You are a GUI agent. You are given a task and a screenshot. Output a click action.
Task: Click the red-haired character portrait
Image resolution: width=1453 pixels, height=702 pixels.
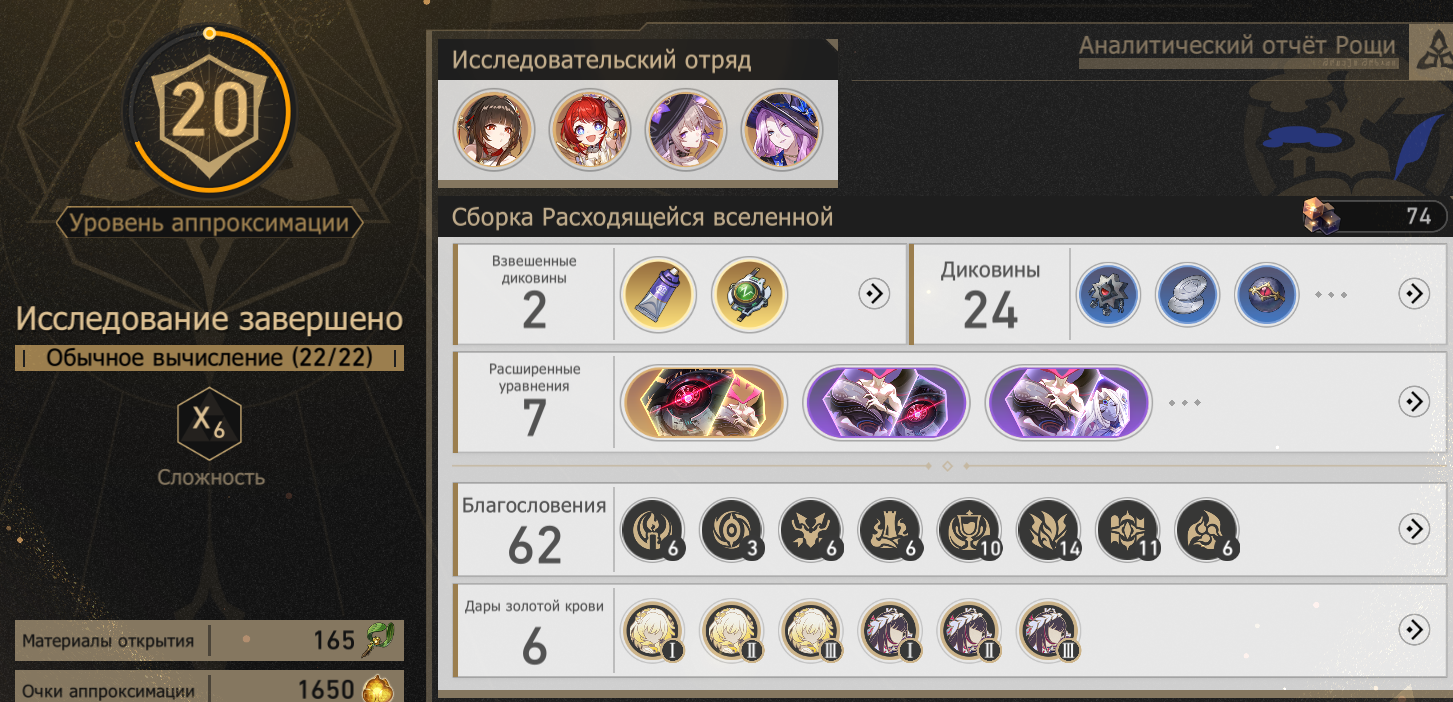[x=590, y=130]
